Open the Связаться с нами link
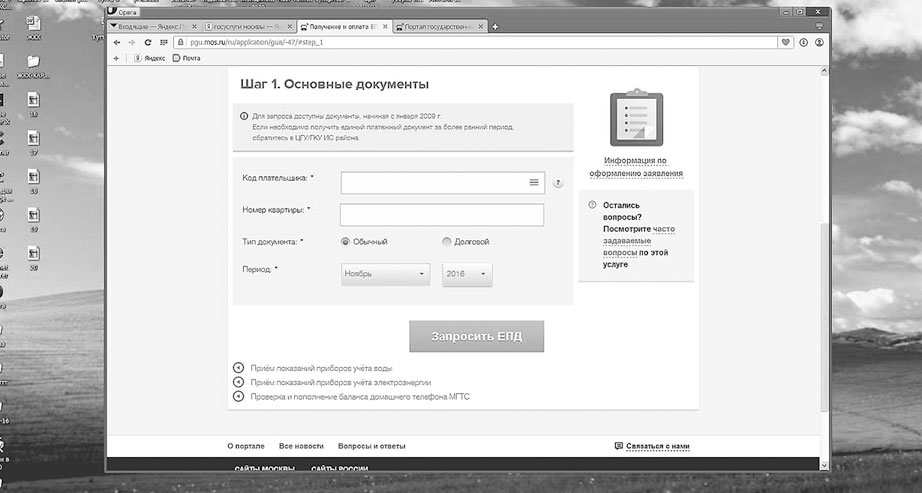 click(657, 446)
